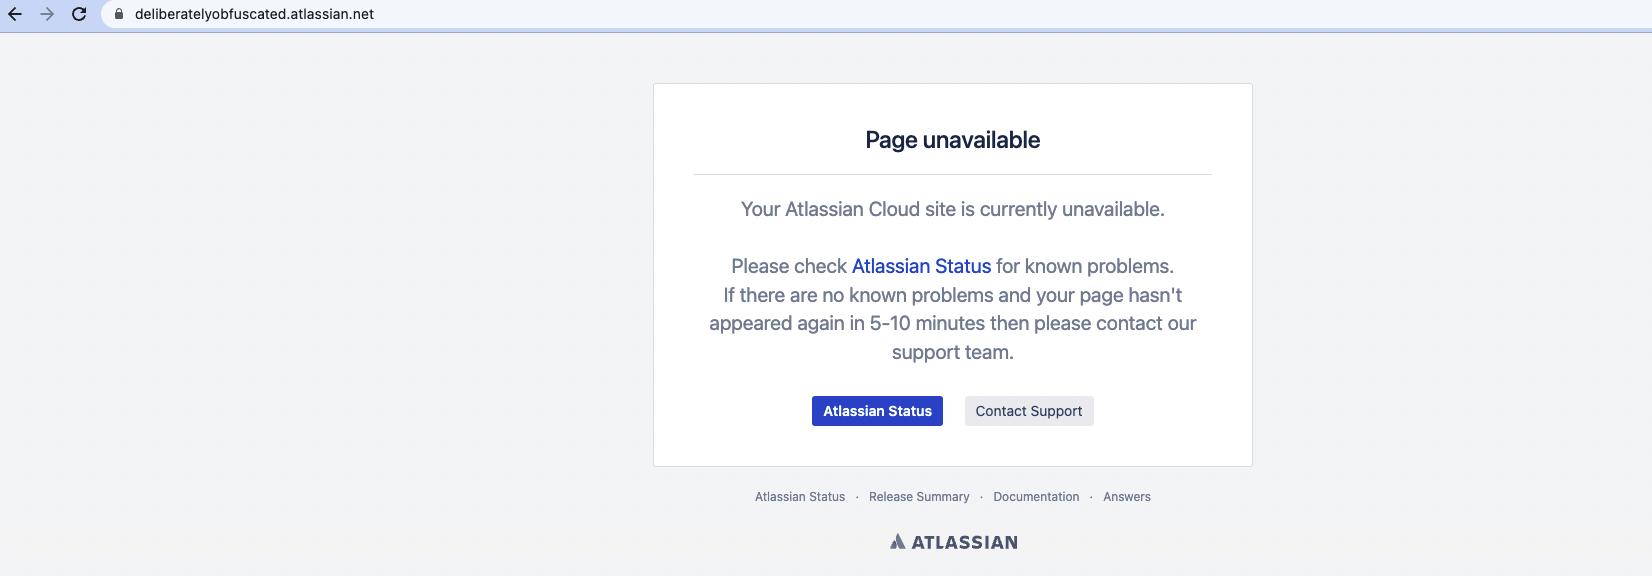The image size is (1652, 576).
Task: Select the deliberatelyobfuscated.atlassian.net address bar
Action: tap(253, 14)
